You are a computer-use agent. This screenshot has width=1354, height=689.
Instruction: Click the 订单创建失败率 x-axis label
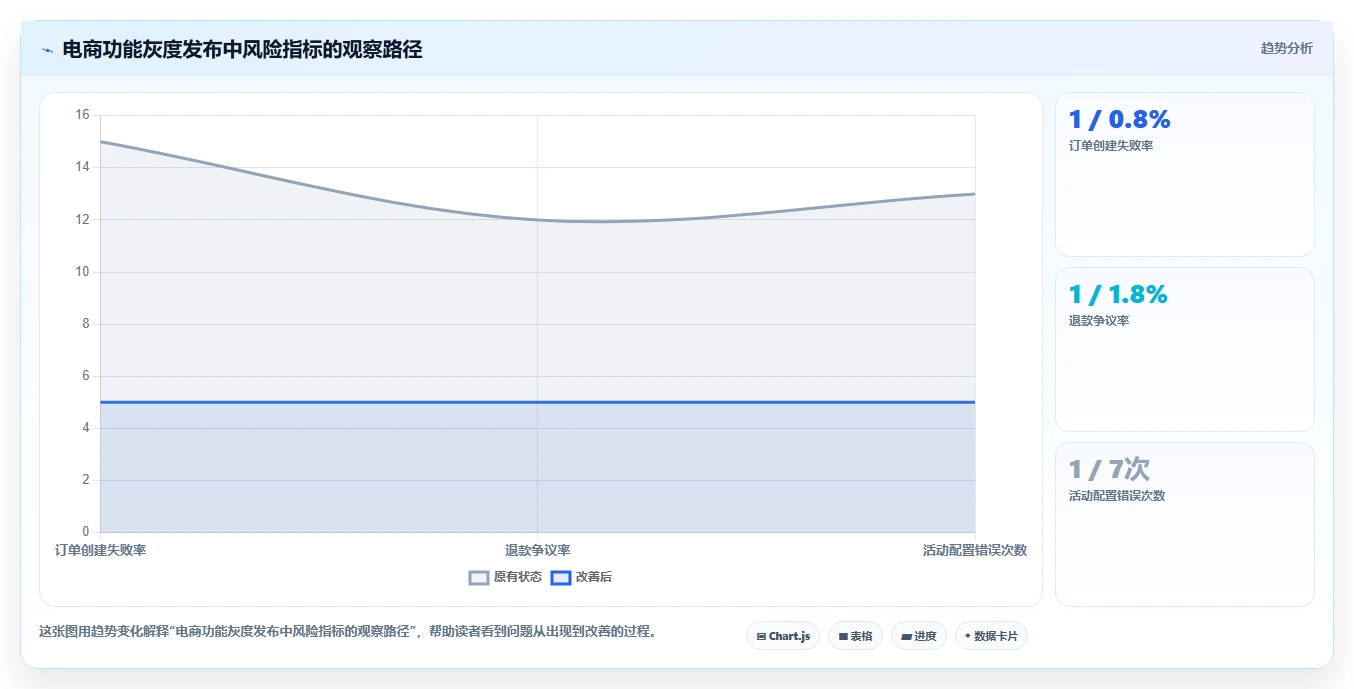(x=100, y=550)
